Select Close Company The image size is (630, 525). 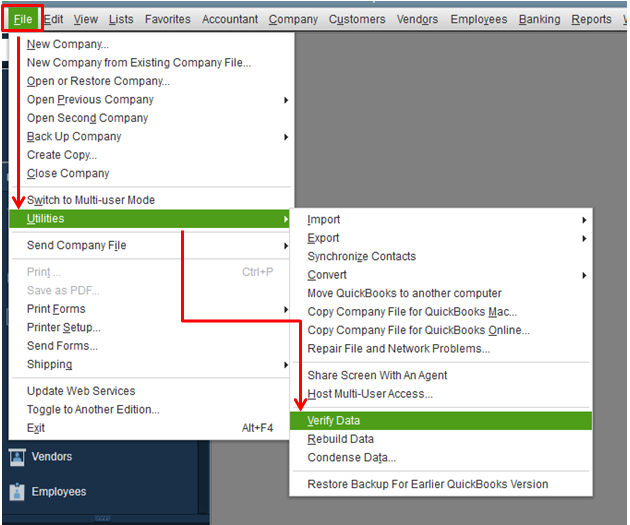150,174
